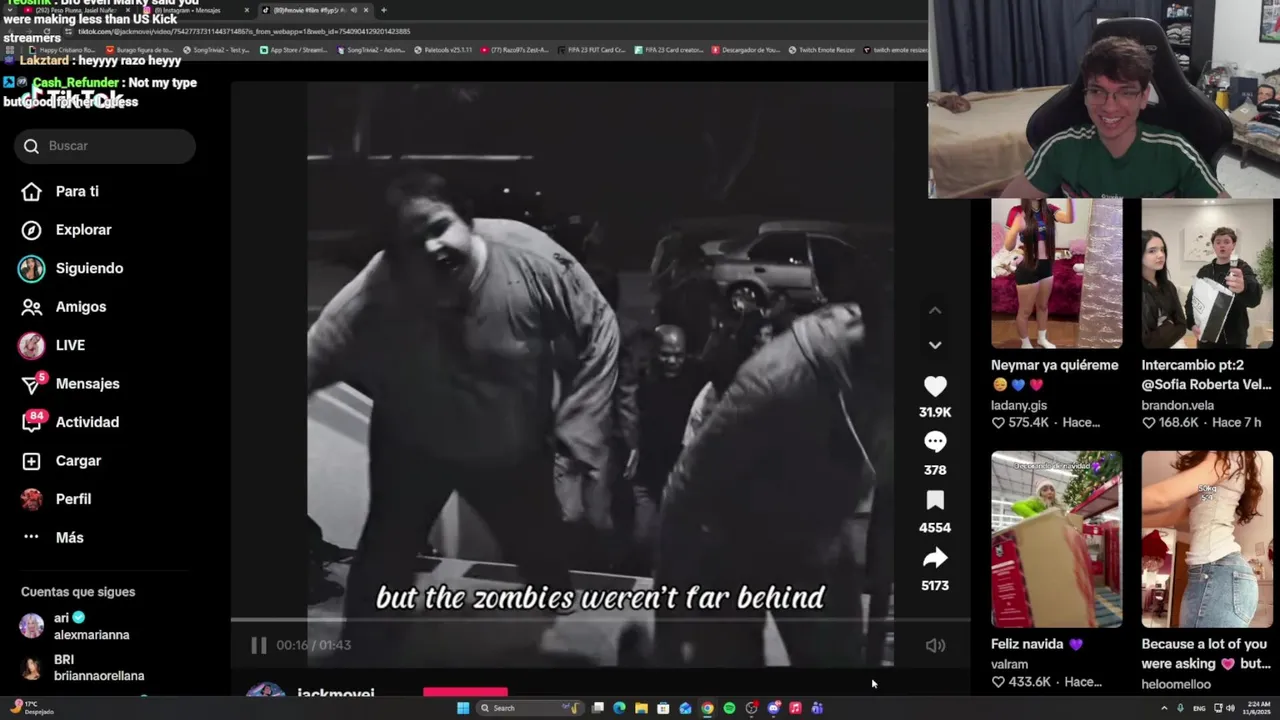Screen dimensions: 1280x720
Task: Open followed account briannaorellana
Action: tap(82, 667)
